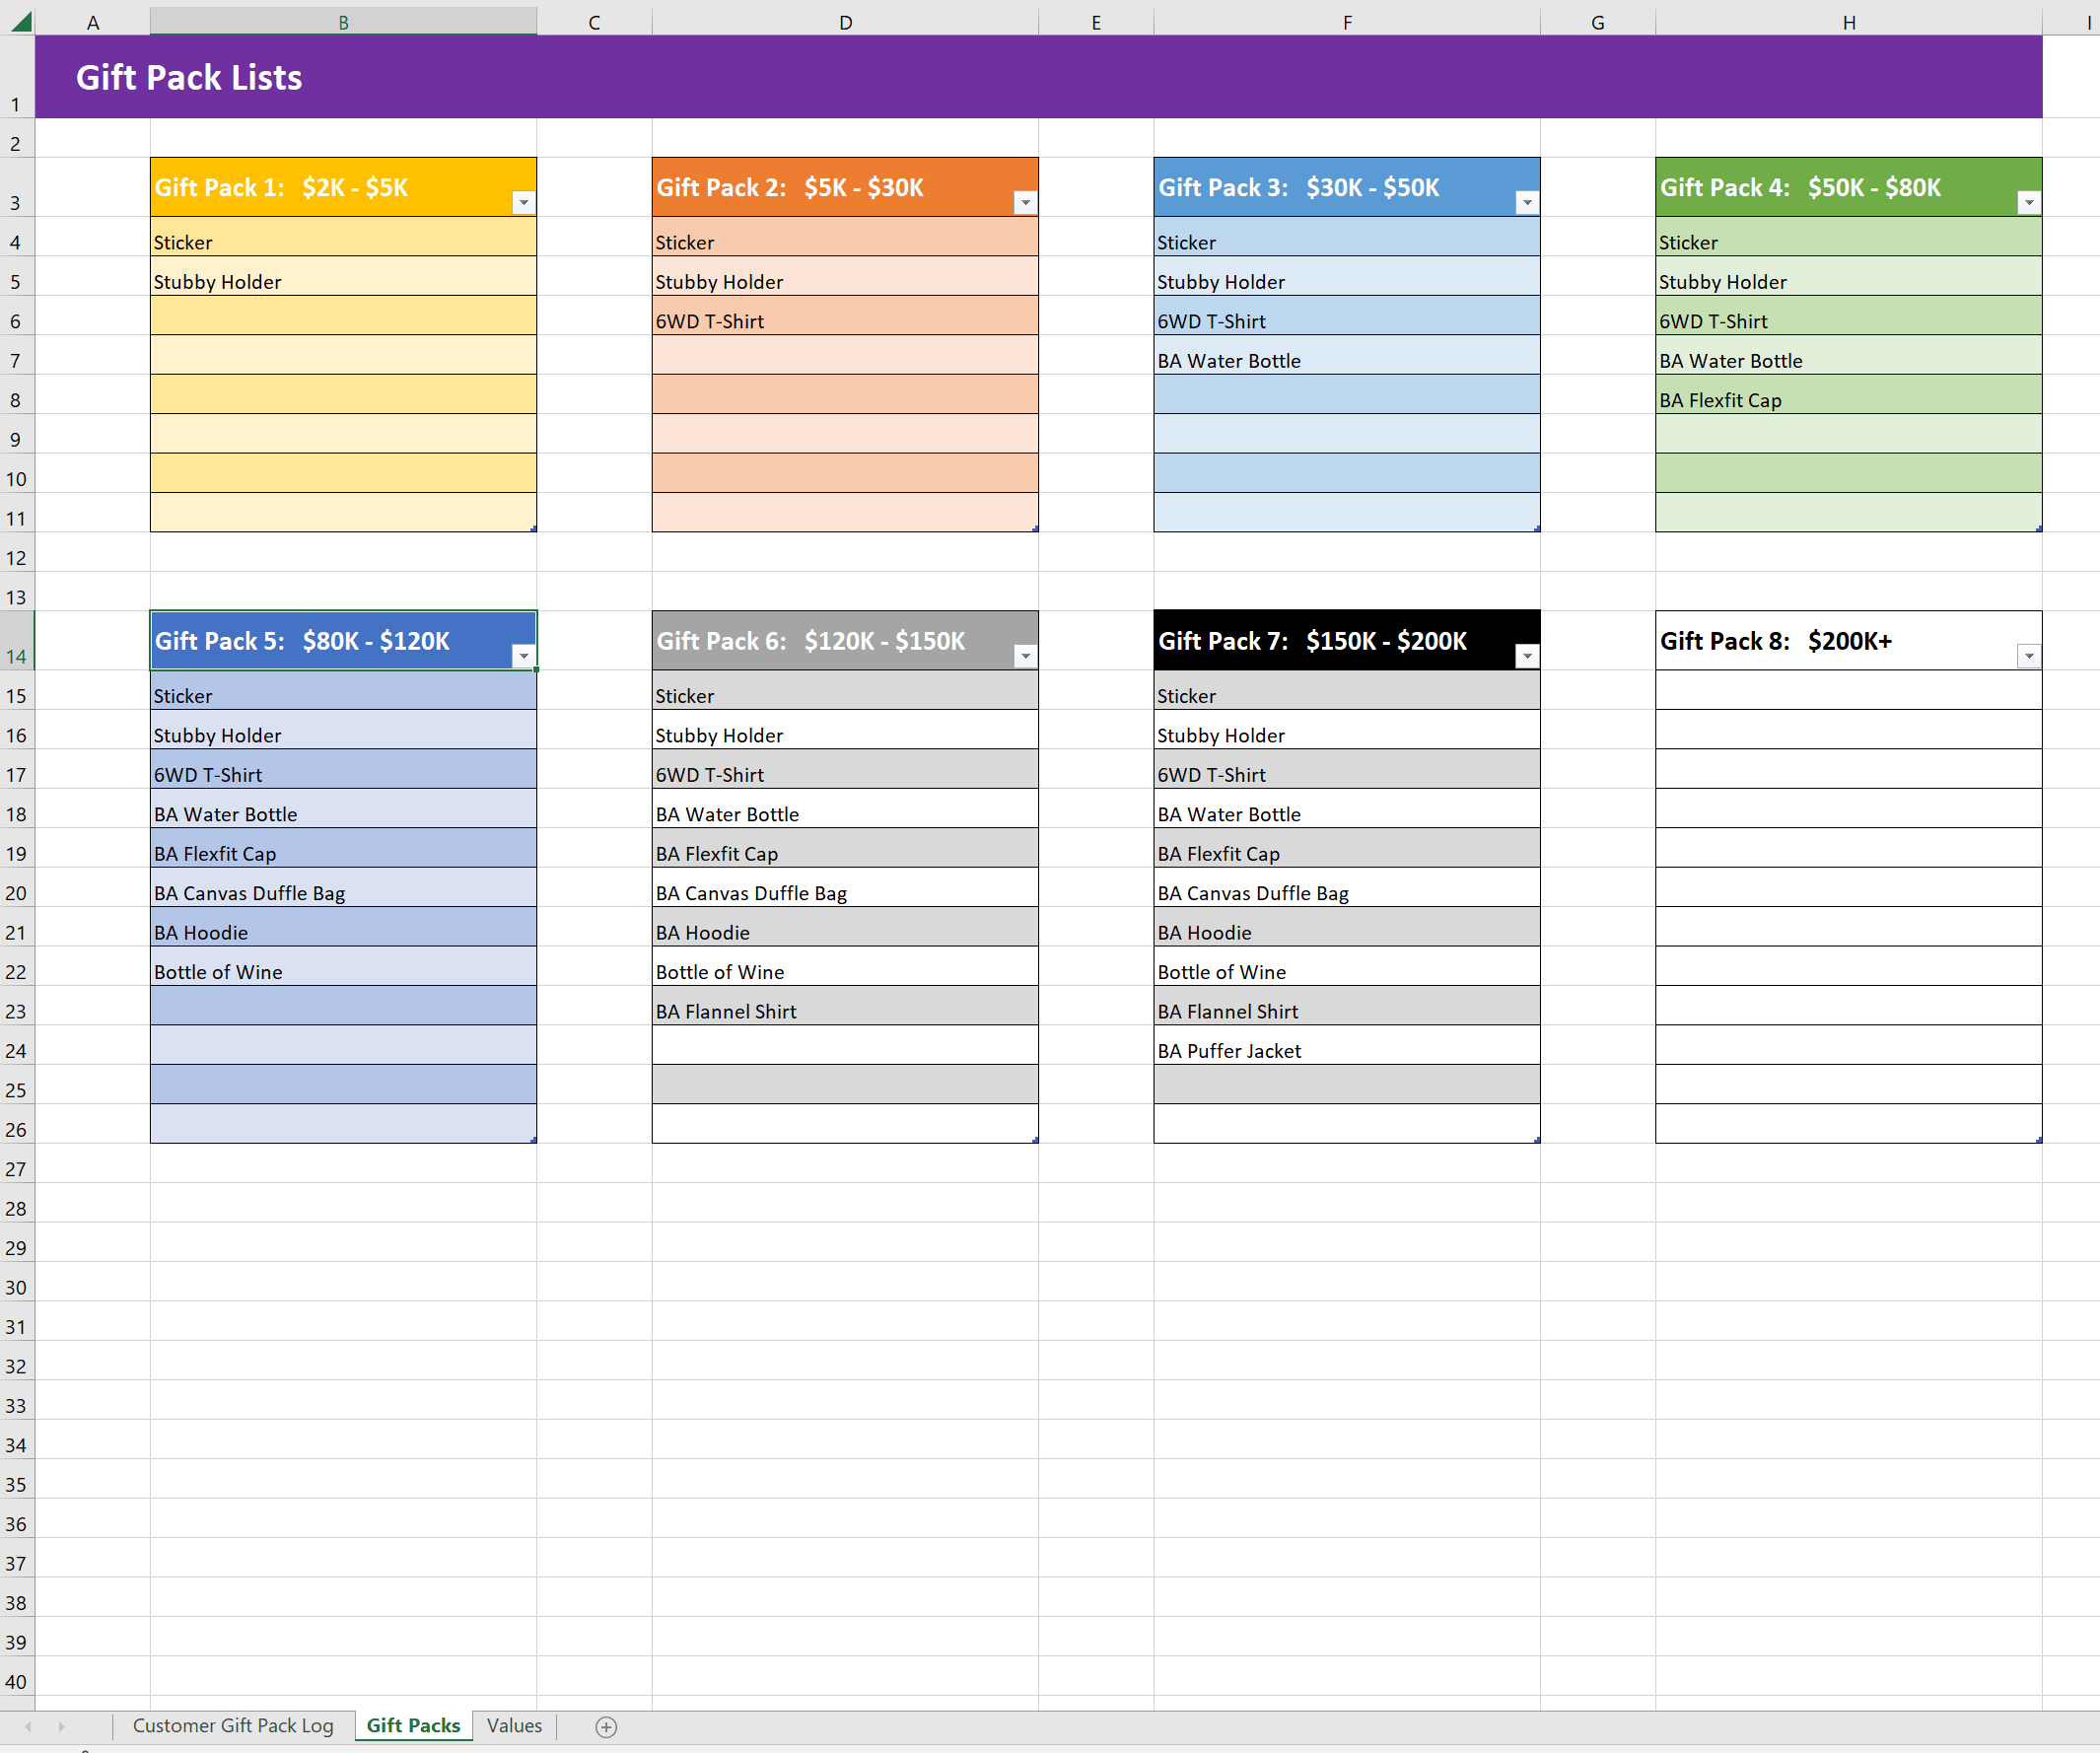Image resolution: width=2100 pixels, height=1753 pixels.
Task: Select the Gift Packs sheet tab
Action: (412, 1726)
